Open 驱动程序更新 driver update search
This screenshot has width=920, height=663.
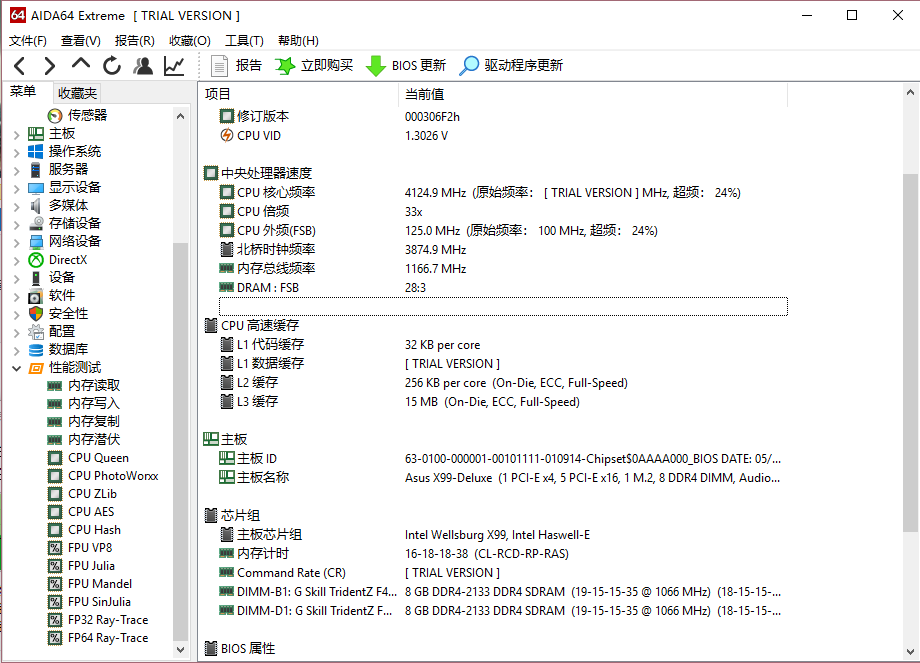coord(511,66)
